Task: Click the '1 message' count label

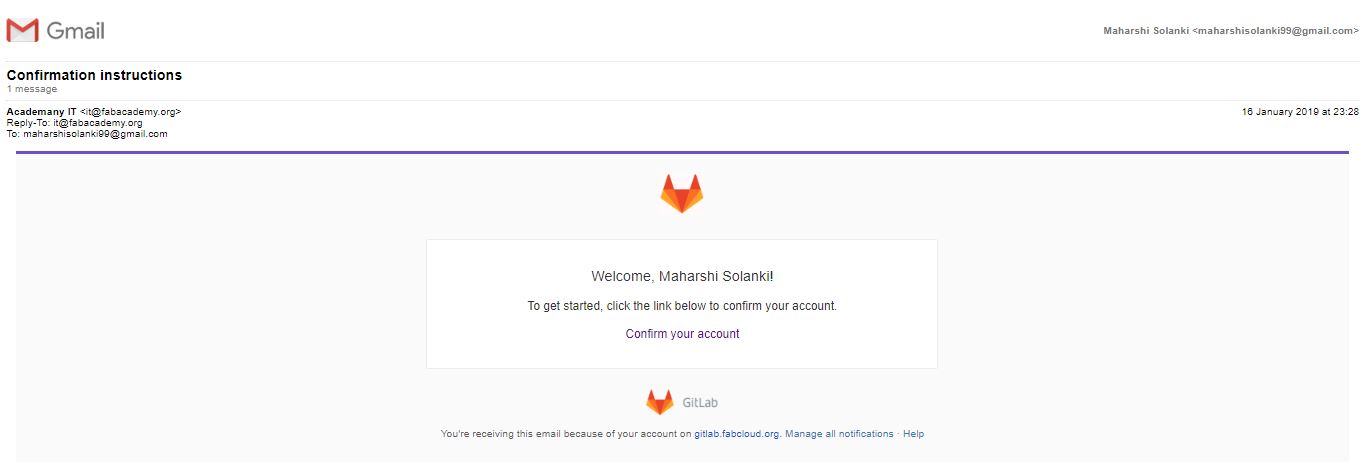Action: (x=32, y=89)
